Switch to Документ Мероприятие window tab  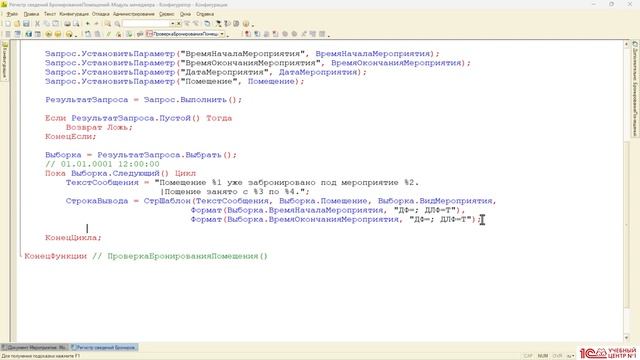click(x=34, y=347)
